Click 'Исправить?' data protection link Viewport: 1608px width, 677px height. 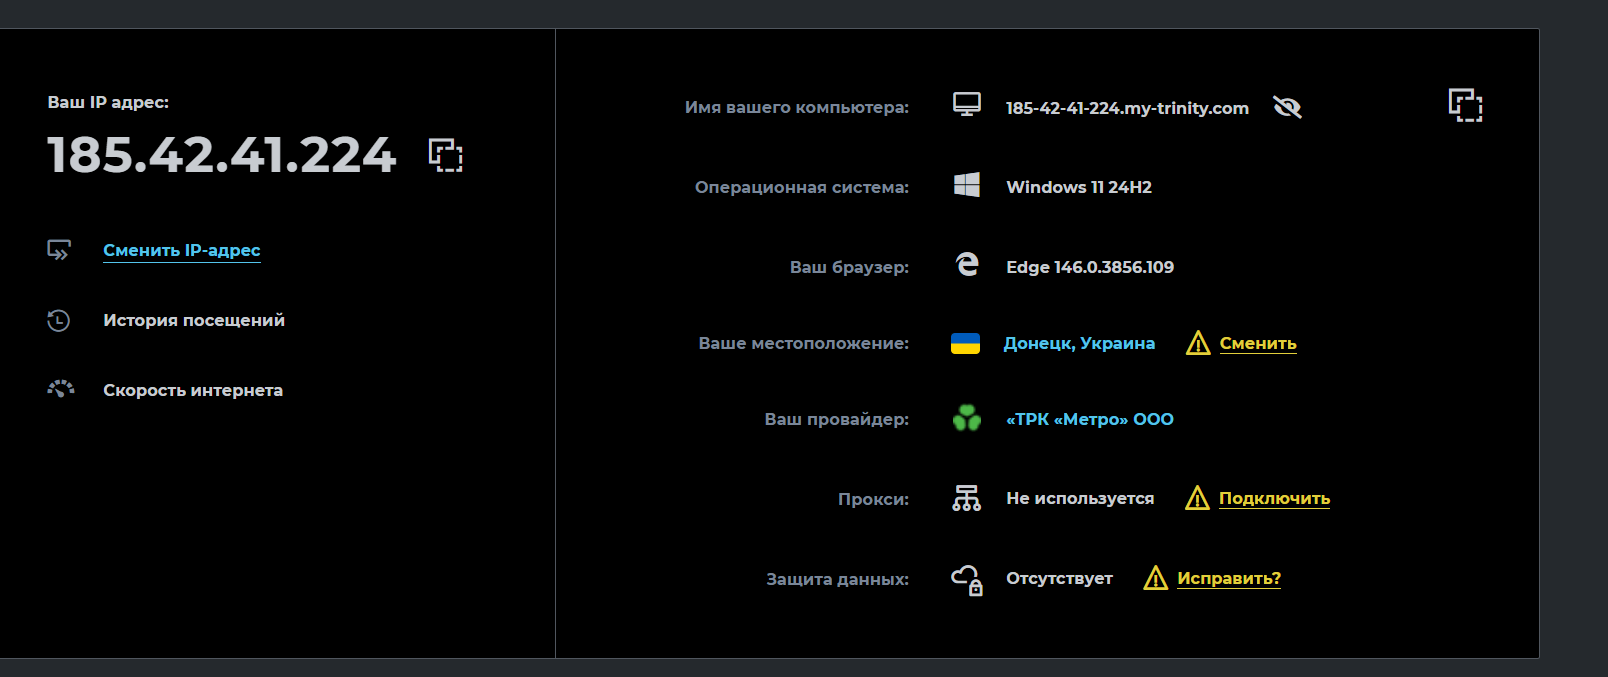tap(1228, 578)
